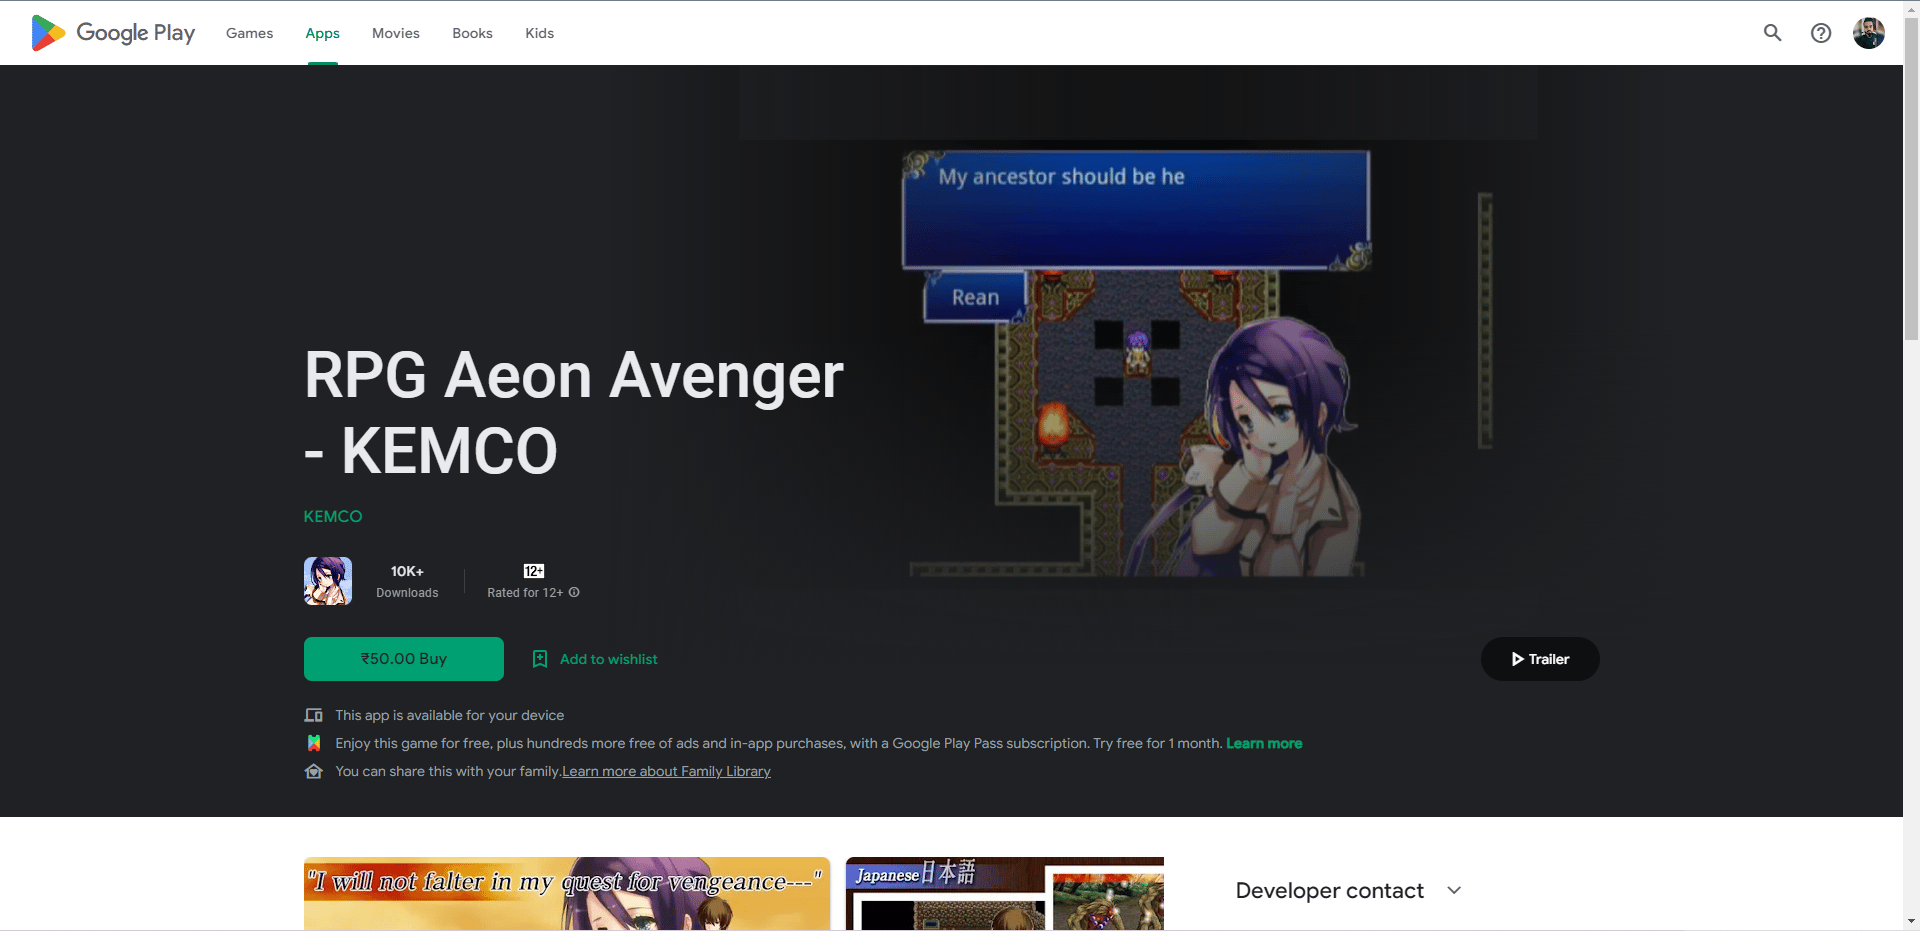
Task: Click the 12+ content rating badge
Action: tap(534, 571)
